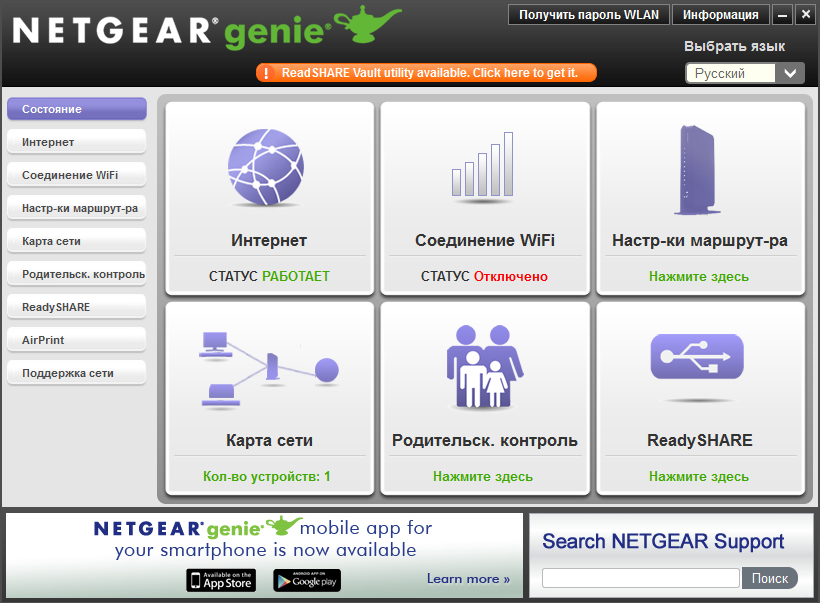Click the ReadySHARE USB icon
This screenshot has height=603, width=820.
[697, 356]
